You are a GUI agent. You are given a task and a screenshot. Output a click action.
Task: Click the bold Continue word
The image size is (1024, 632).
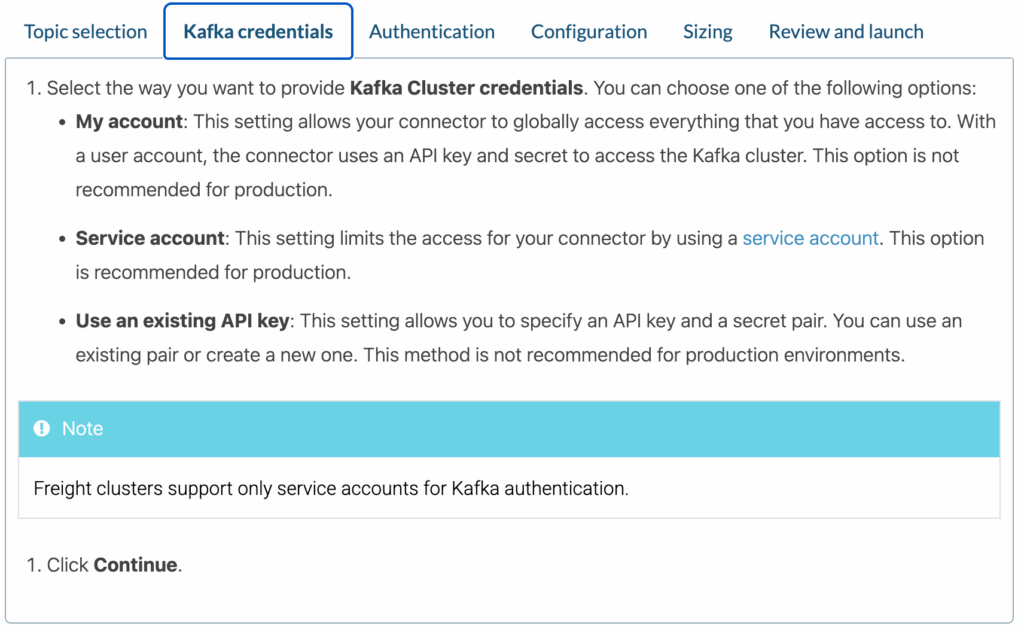(x=135, y=565)
